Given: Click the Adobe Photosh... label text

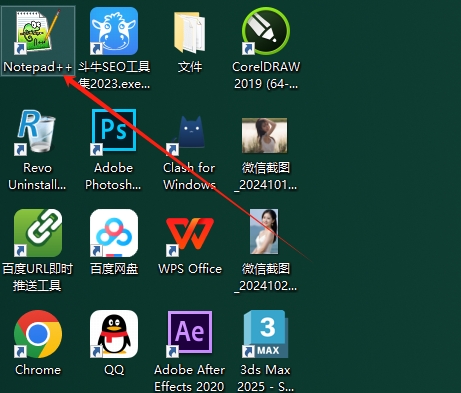Looking at the screenshot, I should [113, 176].
